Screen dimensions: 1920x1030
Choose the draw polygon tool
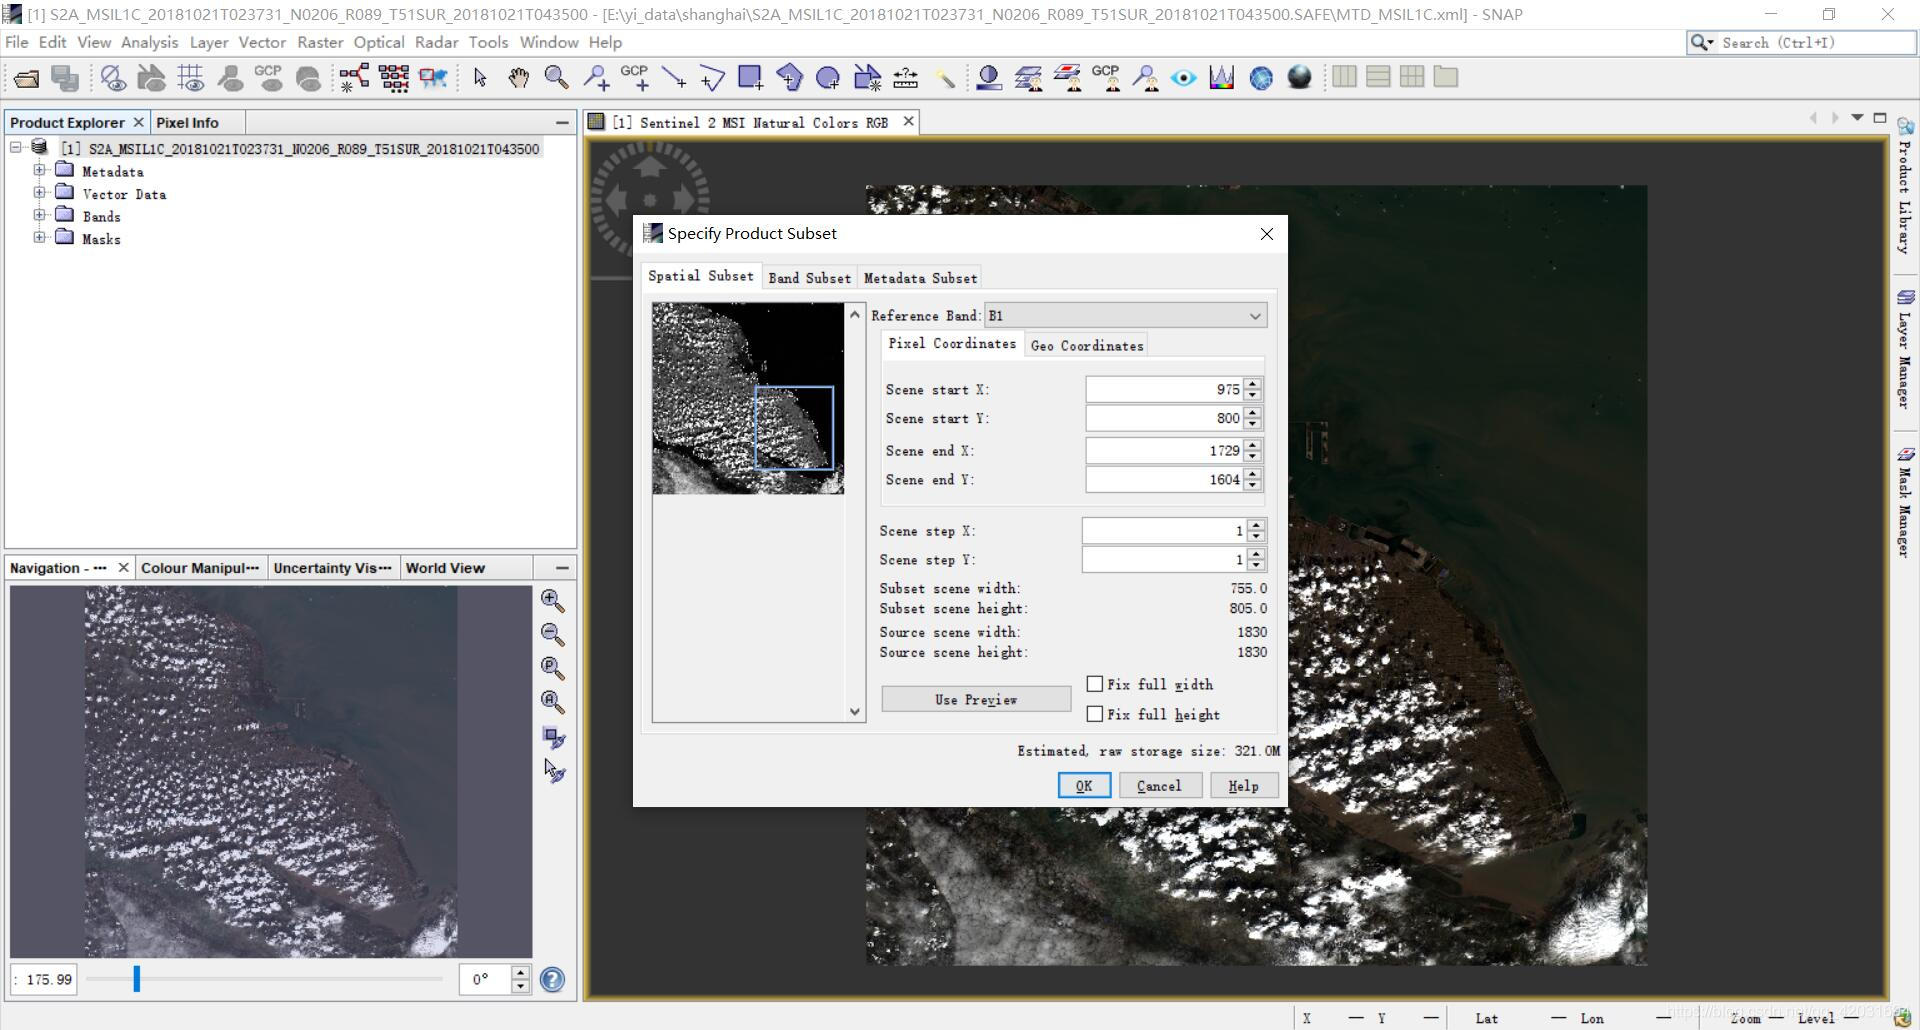[789, 78]
